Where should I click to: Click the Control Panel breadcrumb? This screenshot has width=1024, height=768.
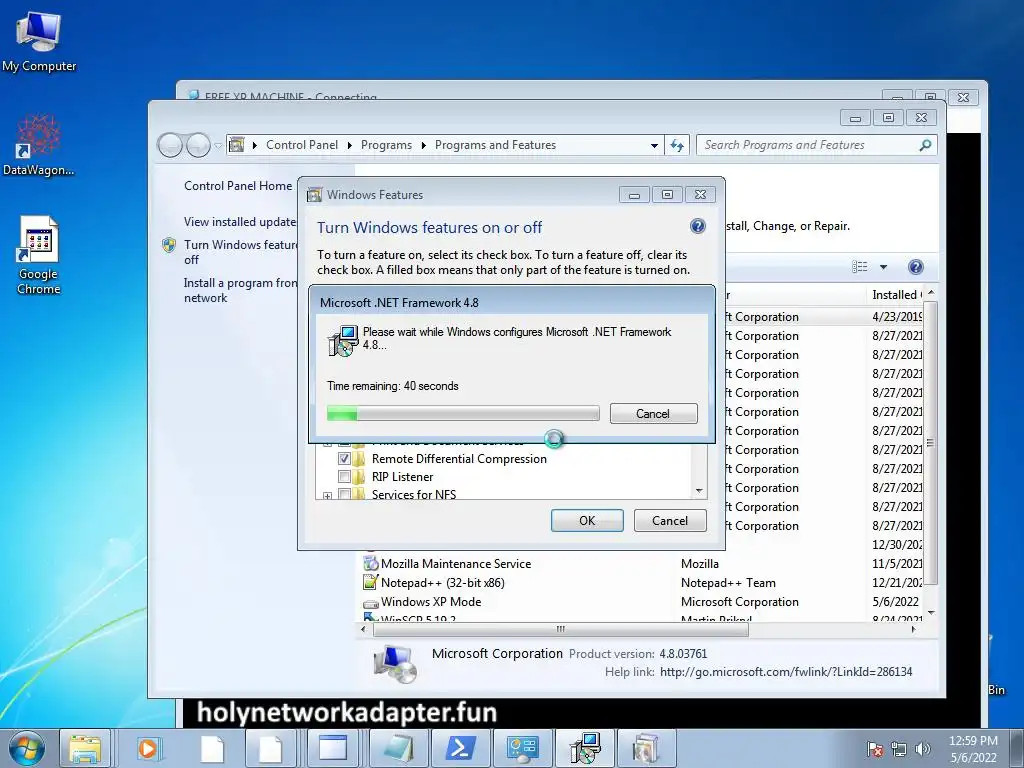point(302,145)
